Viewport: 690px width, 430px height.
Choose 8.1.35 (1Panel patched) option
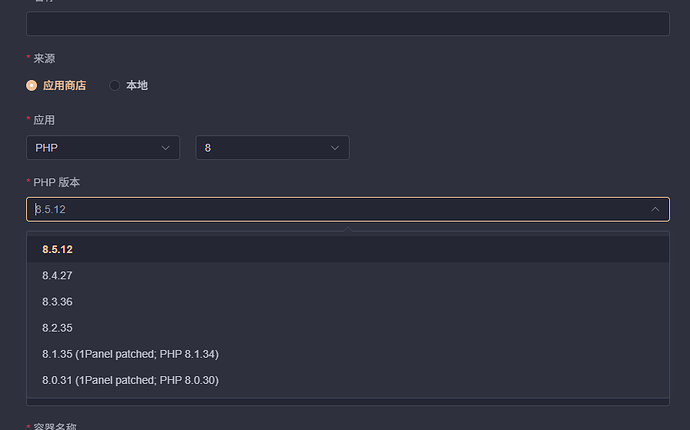click(348, 354)
